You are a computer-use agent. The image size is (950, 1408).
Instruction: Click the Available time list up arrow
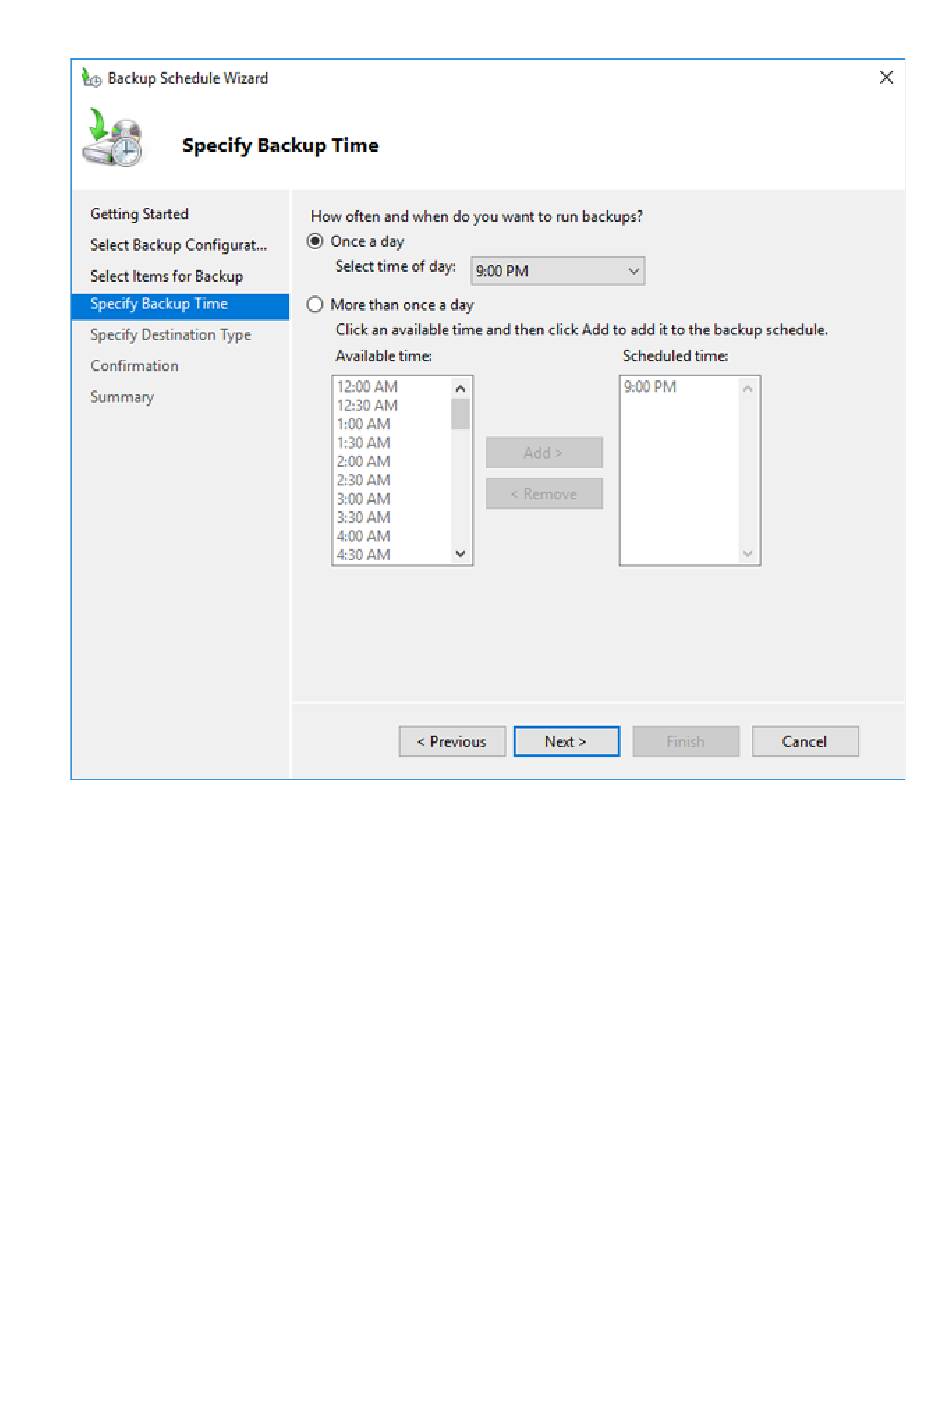pos(460,388)
